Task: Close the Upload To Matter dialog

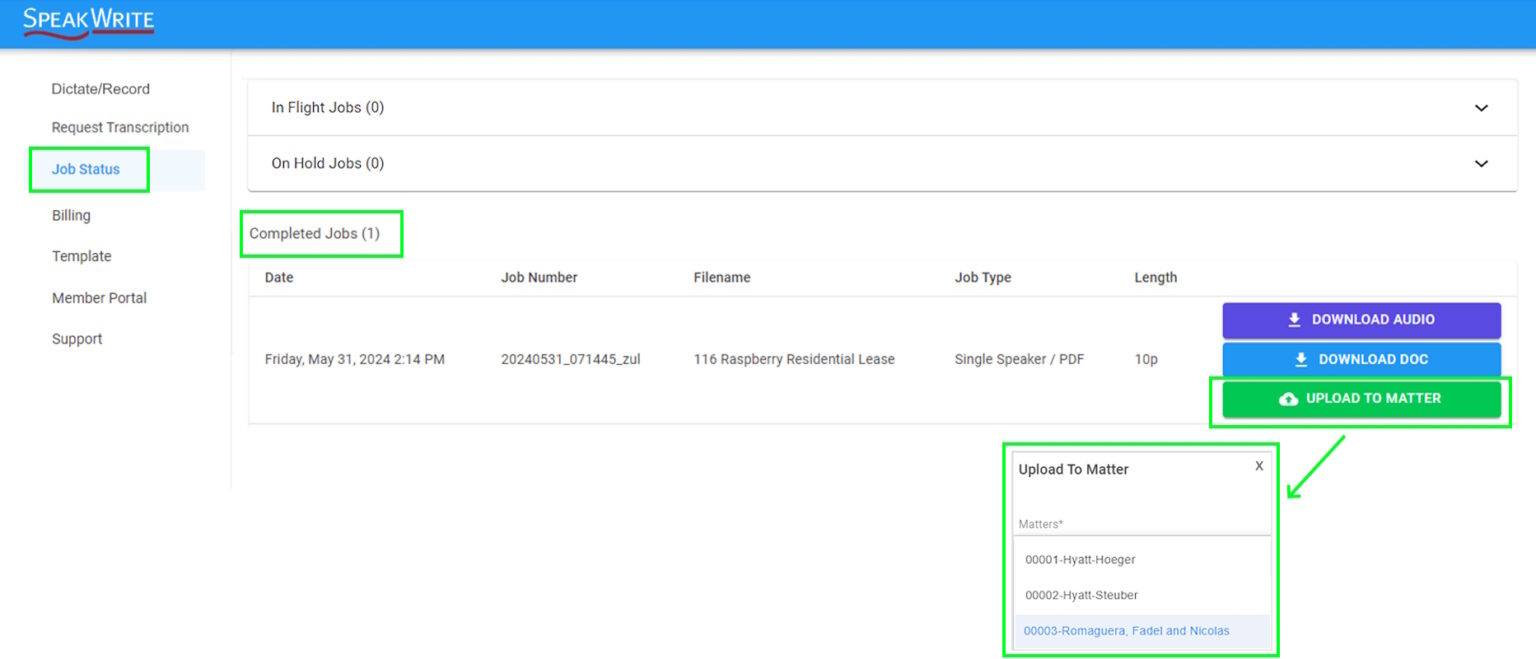Action: click(x=1258, y=465)
